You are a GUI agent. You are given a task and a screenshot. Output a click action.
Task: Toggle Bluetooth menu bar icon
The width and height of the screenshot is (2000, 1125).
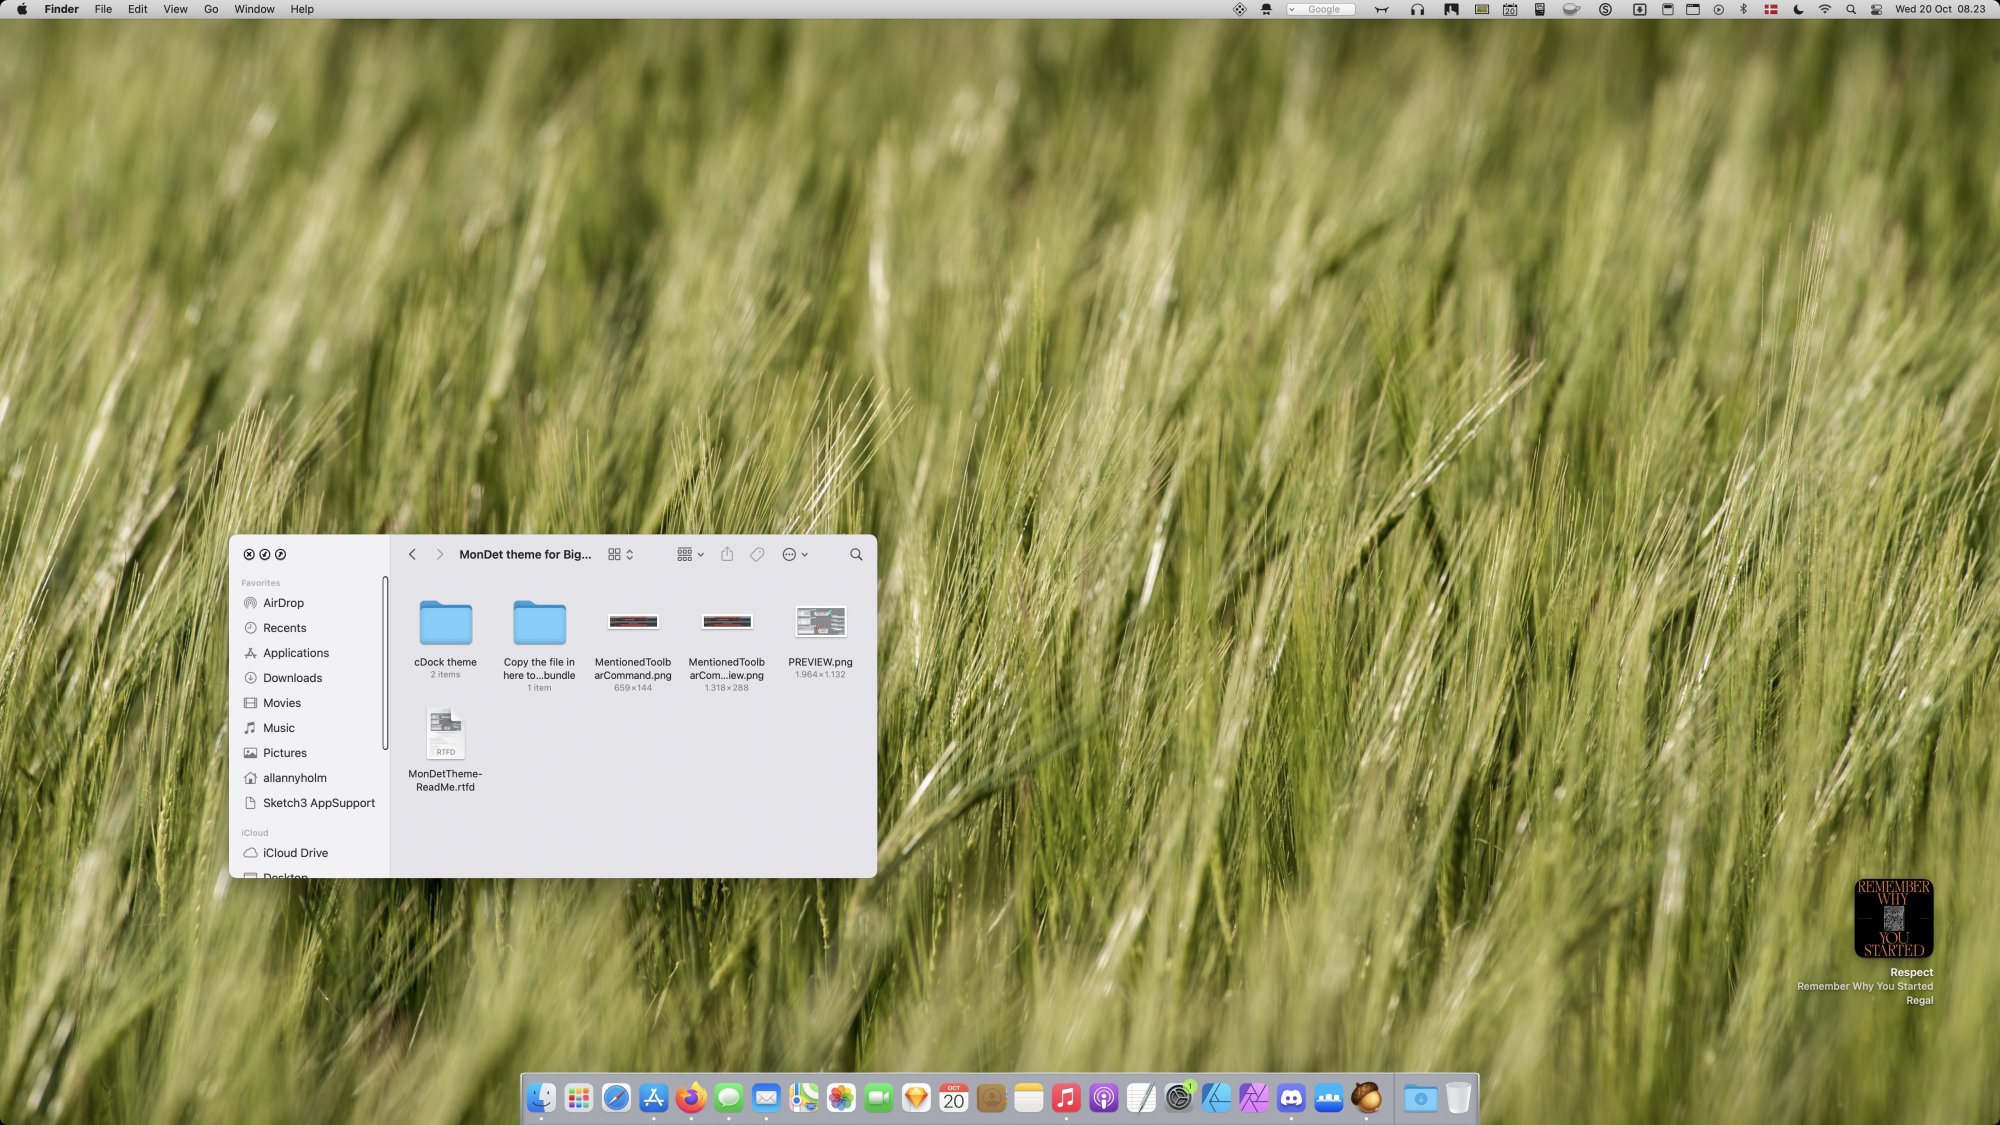pos(1743,9)
